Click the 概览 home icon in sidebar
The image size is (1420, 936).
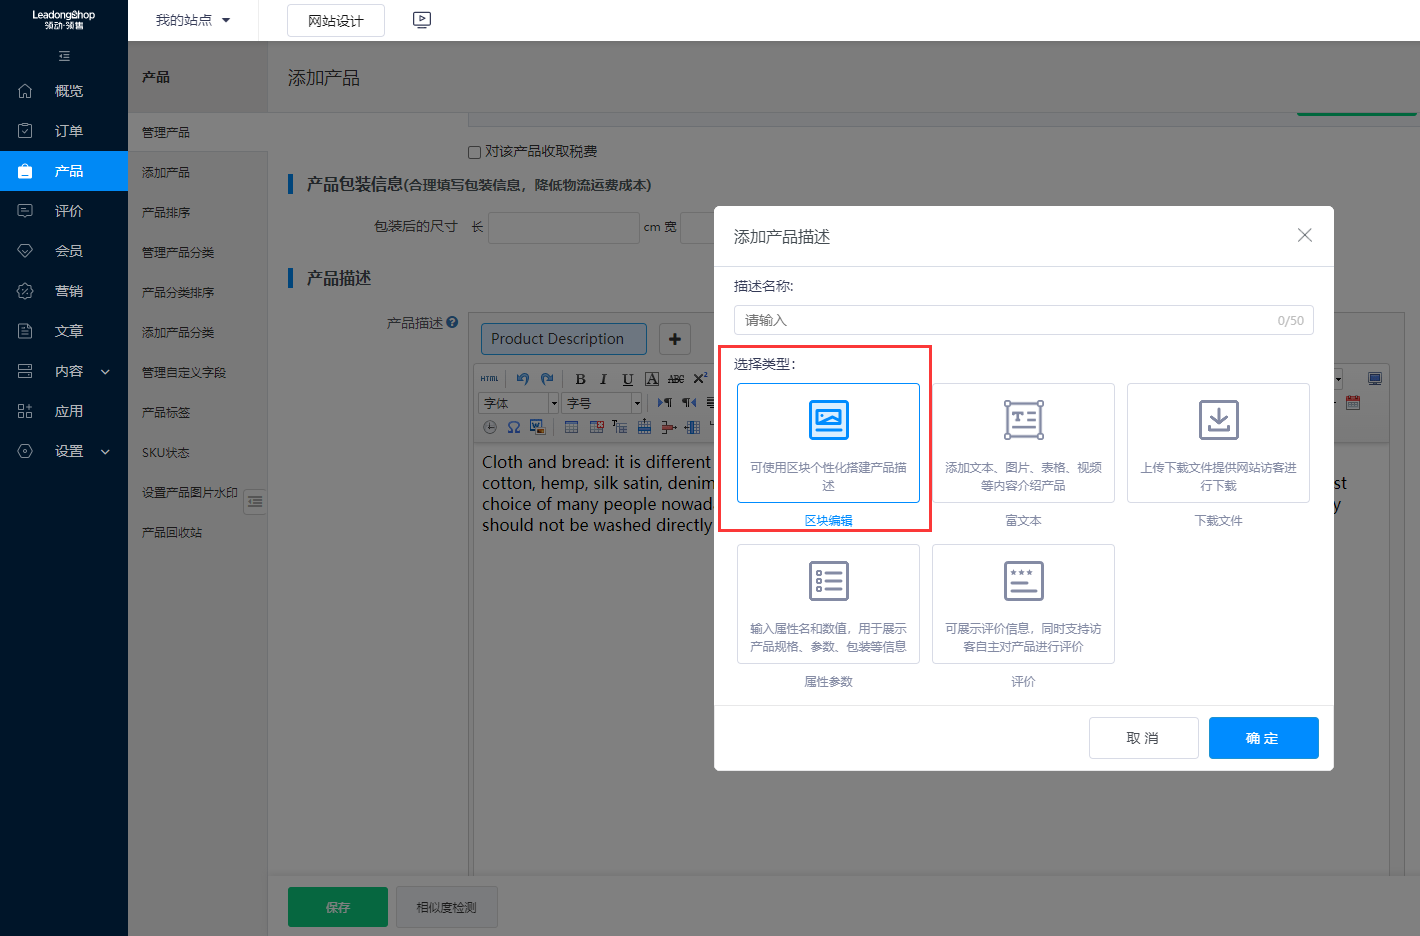point(26,91)
